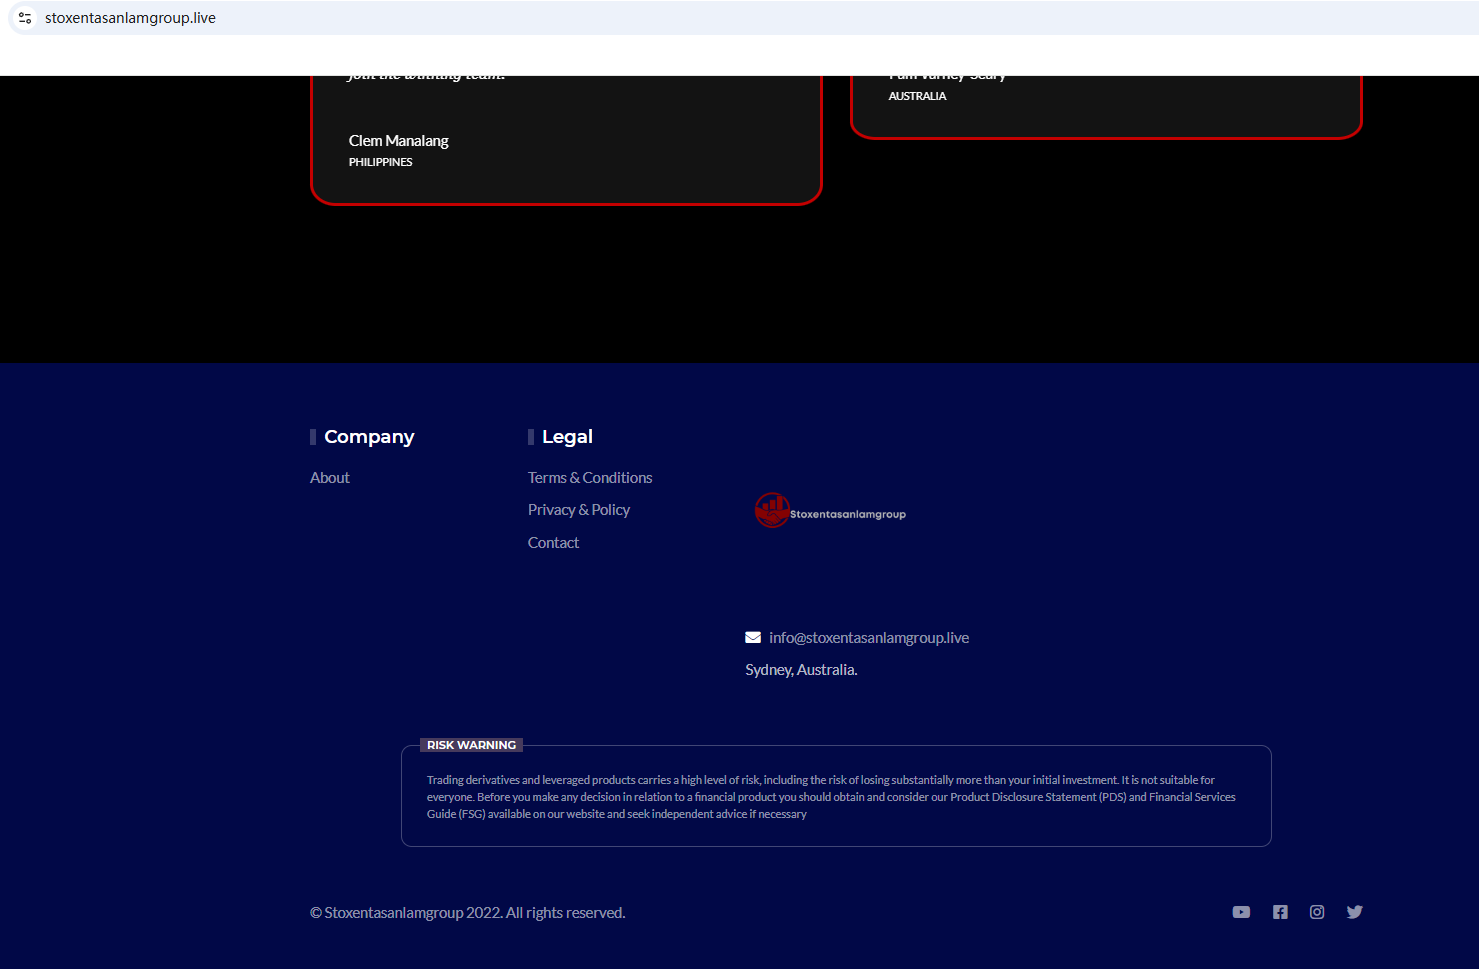The width and height of the screenshot is (1479, 969).
Task: Click the Legal footer heading
Action: click(567, 437)
